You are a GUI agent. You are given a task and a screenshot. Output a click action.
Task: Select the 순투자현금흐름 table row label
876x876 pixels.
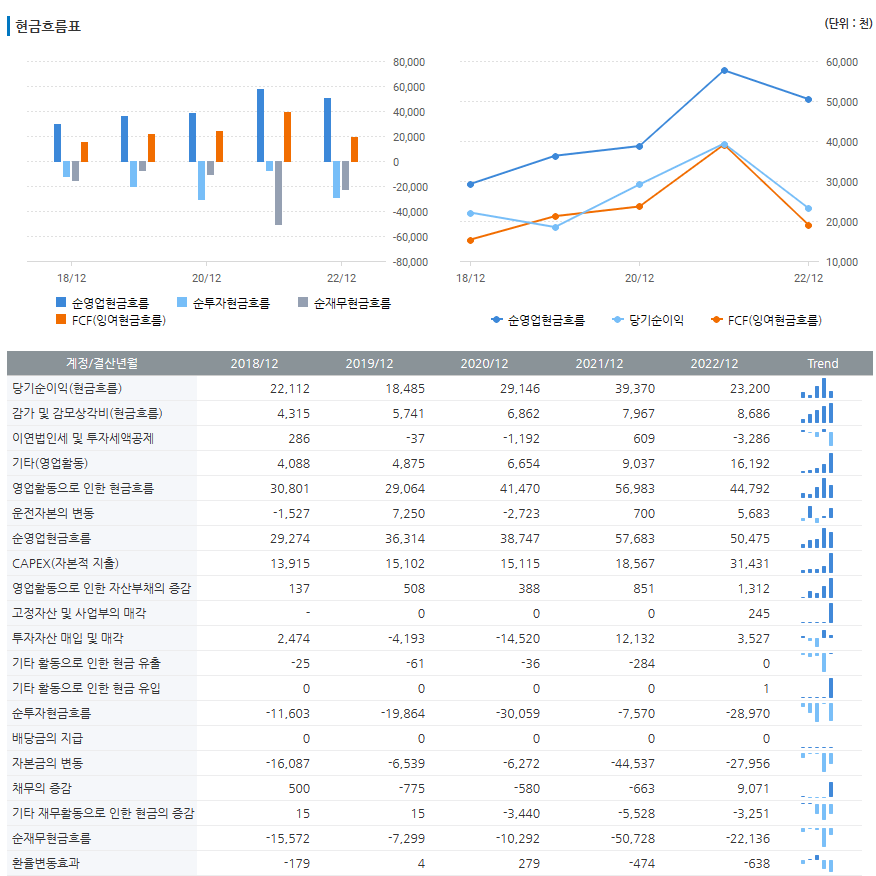pyautogui.click(x=51, y=713)
